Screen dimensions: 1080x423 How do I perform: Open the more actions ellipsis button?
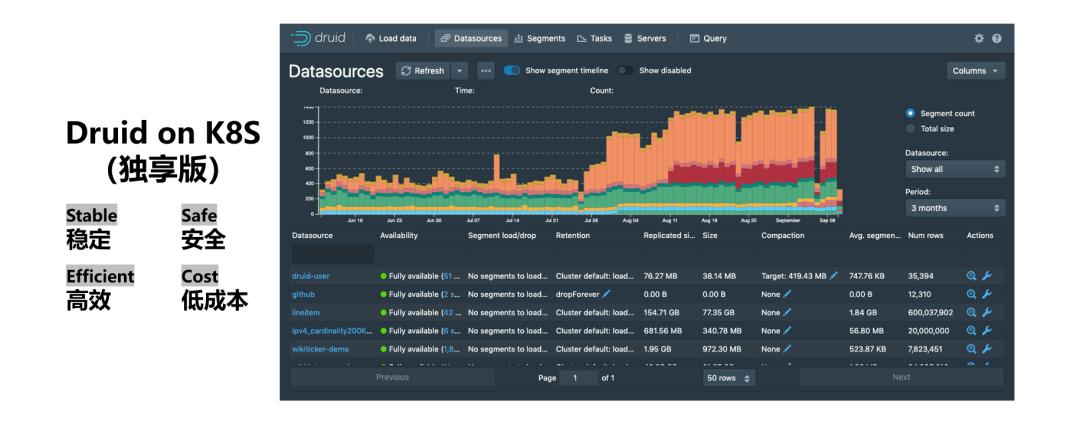[x=486, y=71]
